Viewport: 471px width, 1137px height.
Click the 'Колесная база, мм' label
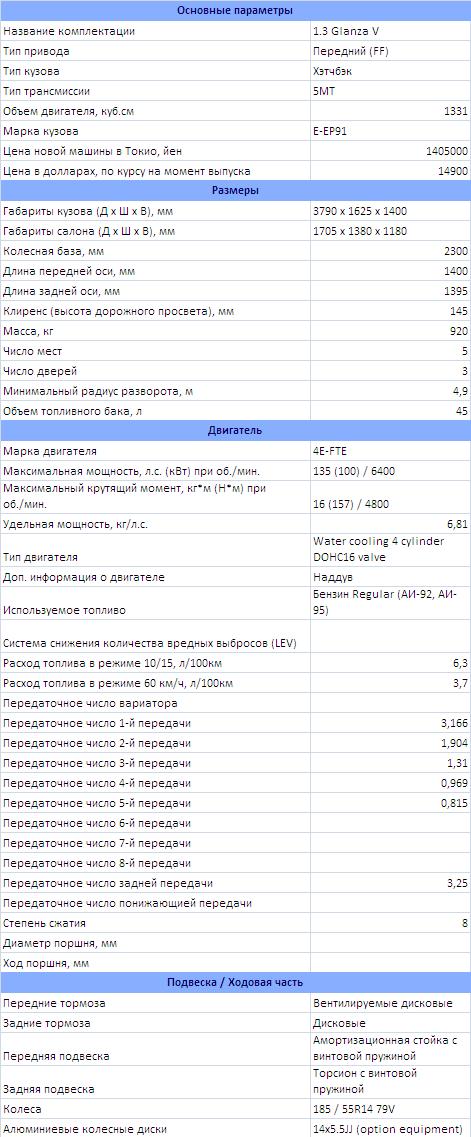(54, 251)
